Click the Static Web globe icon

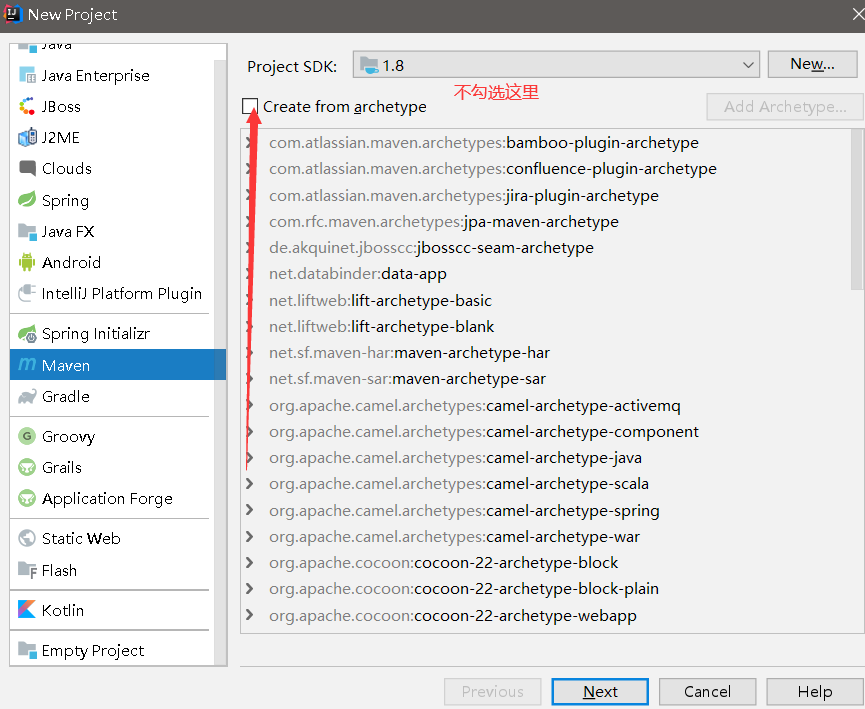point(27,538)
